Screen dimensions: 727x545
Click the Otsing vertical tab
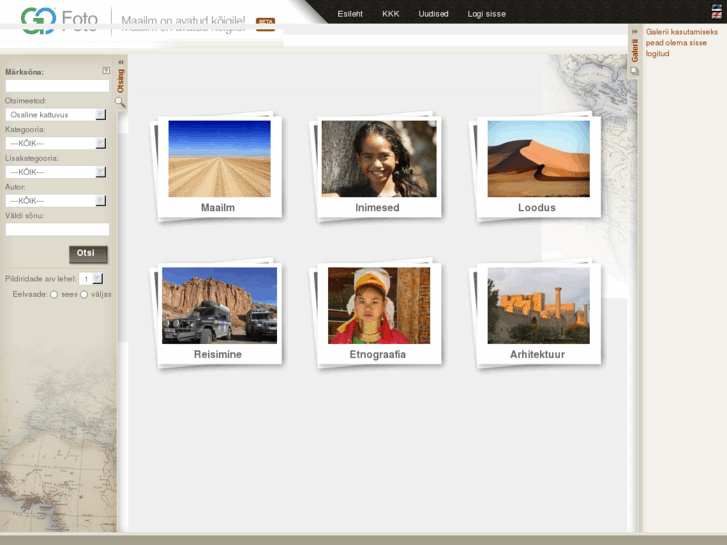pos(121,81)
